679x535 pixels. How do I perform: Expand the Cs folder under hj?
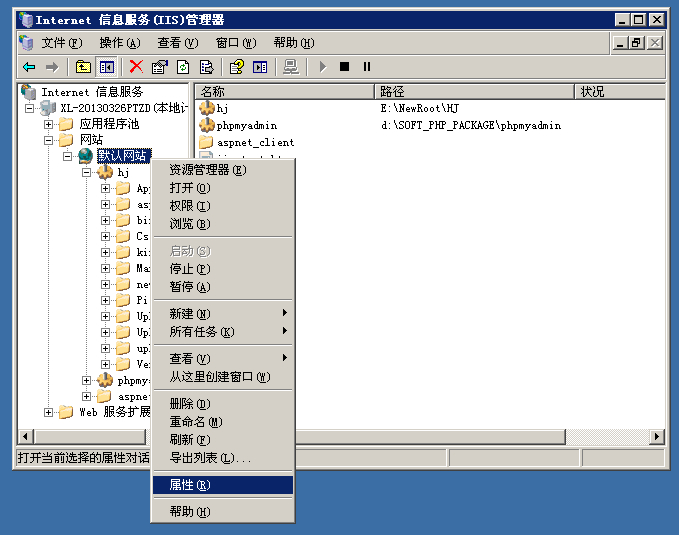click(x=105, y=237)
